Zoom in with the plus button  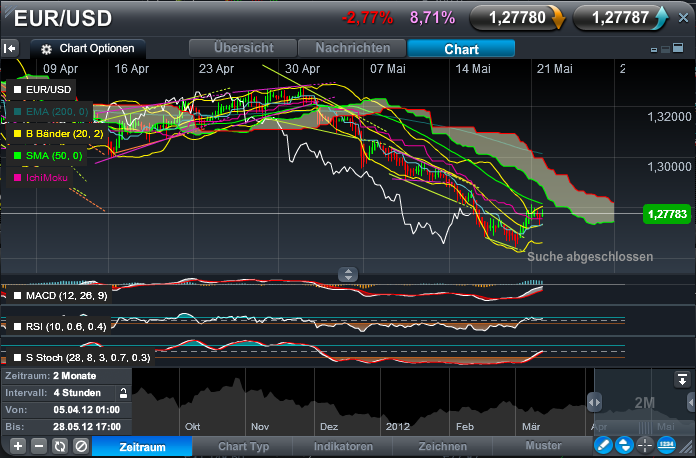[x=18, y=446]
